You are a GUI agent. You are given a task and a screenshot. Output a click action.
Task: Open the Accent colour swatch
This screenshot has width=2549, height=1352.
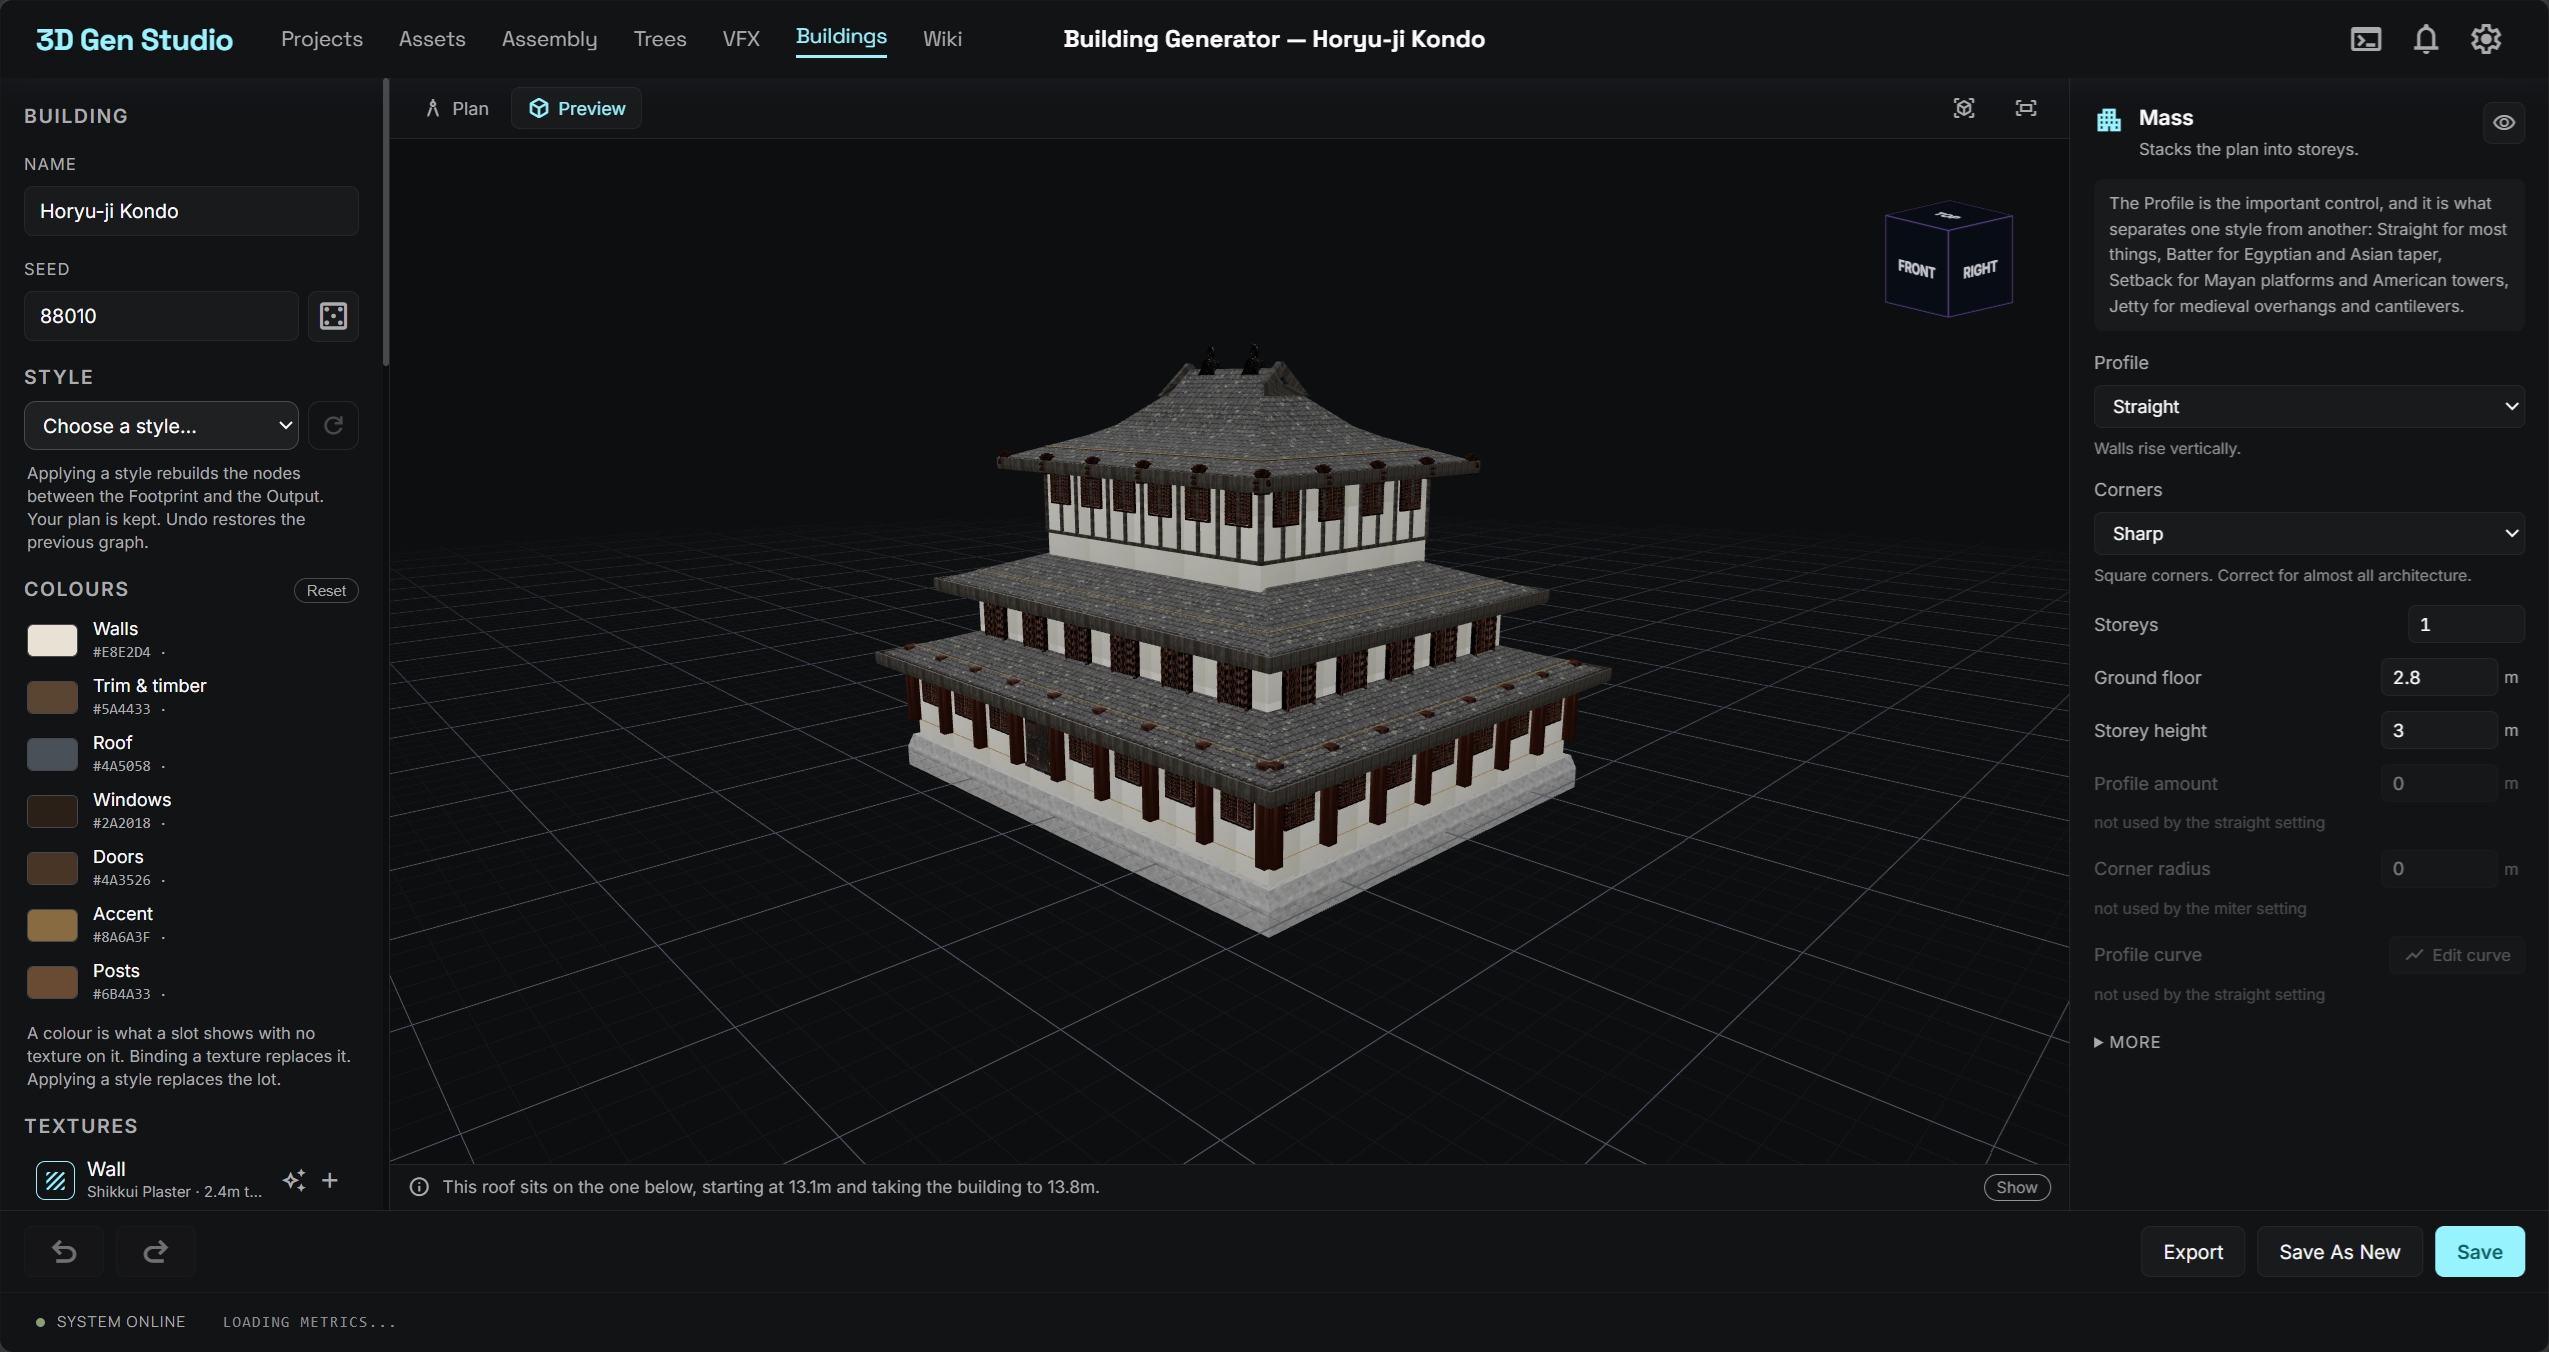[52, 925]
